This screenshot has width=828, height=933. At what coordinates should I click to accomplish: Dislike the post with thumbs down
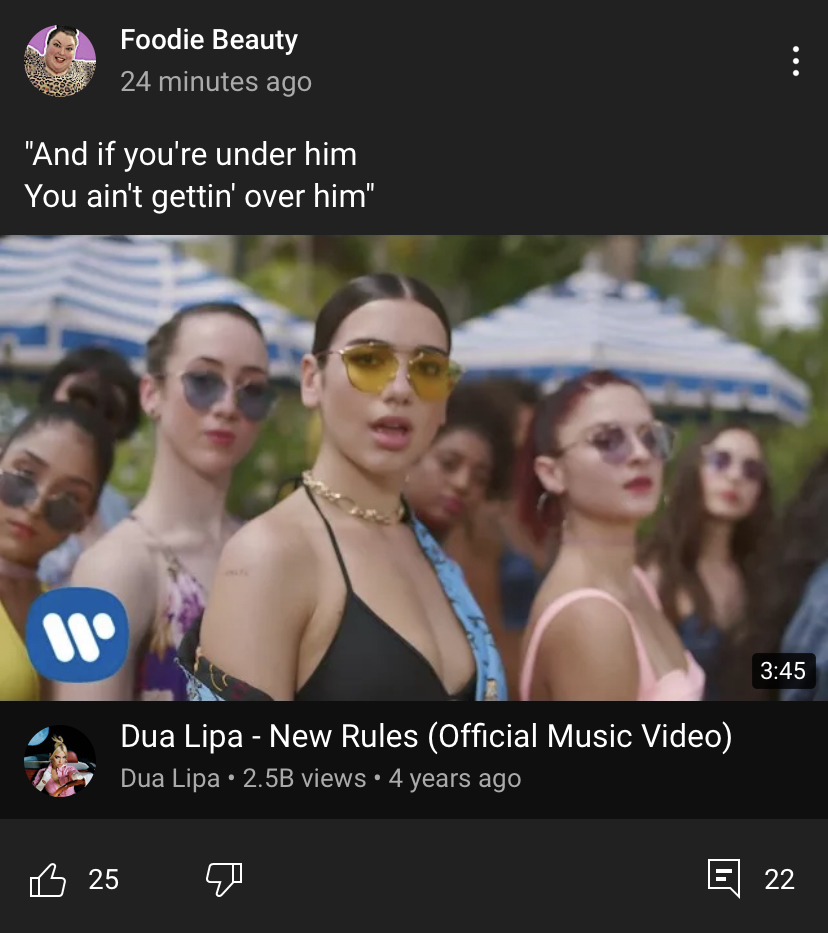224,879
